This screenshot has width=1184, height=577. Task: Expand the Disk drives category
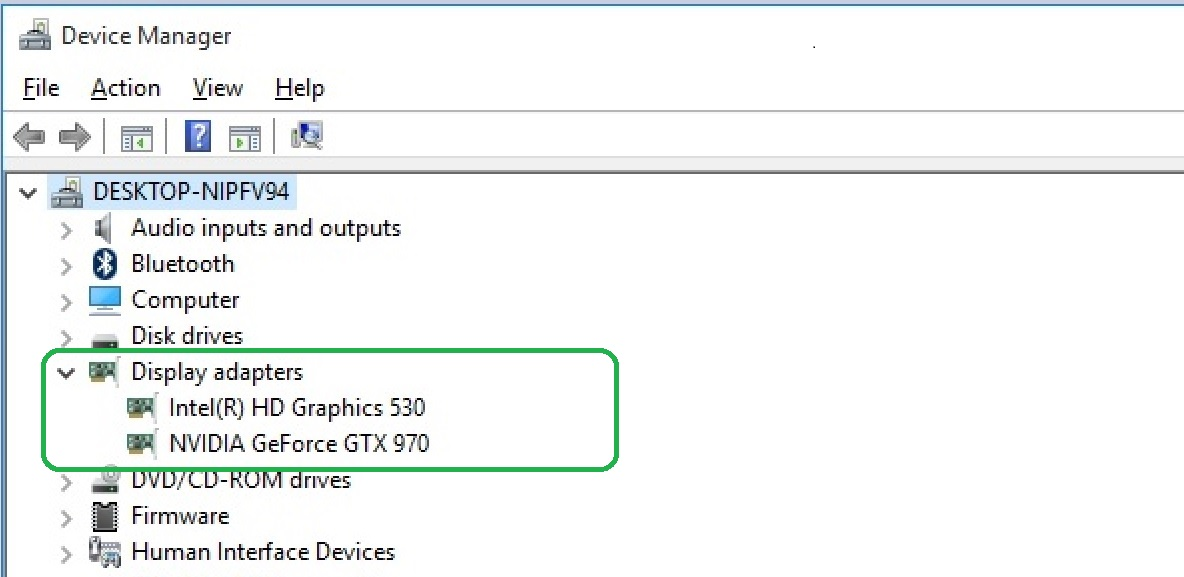(66, 337)
